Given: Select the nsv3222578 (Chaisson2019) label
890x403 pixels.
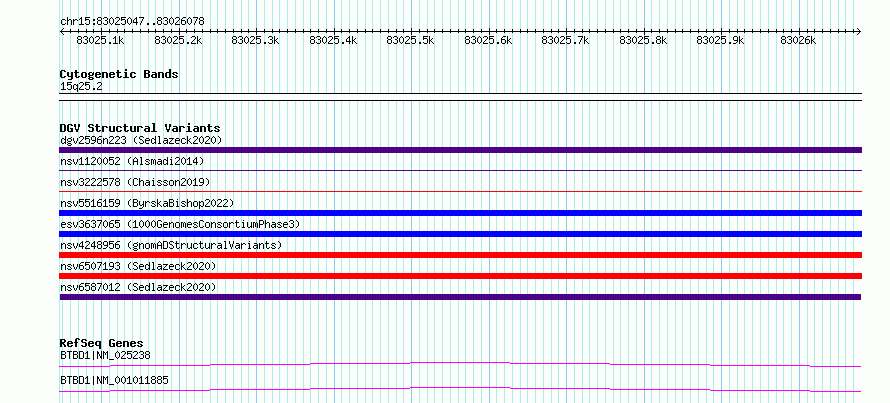Looking at the screenshot, I should pyautogui.click(x=135, y=182).
